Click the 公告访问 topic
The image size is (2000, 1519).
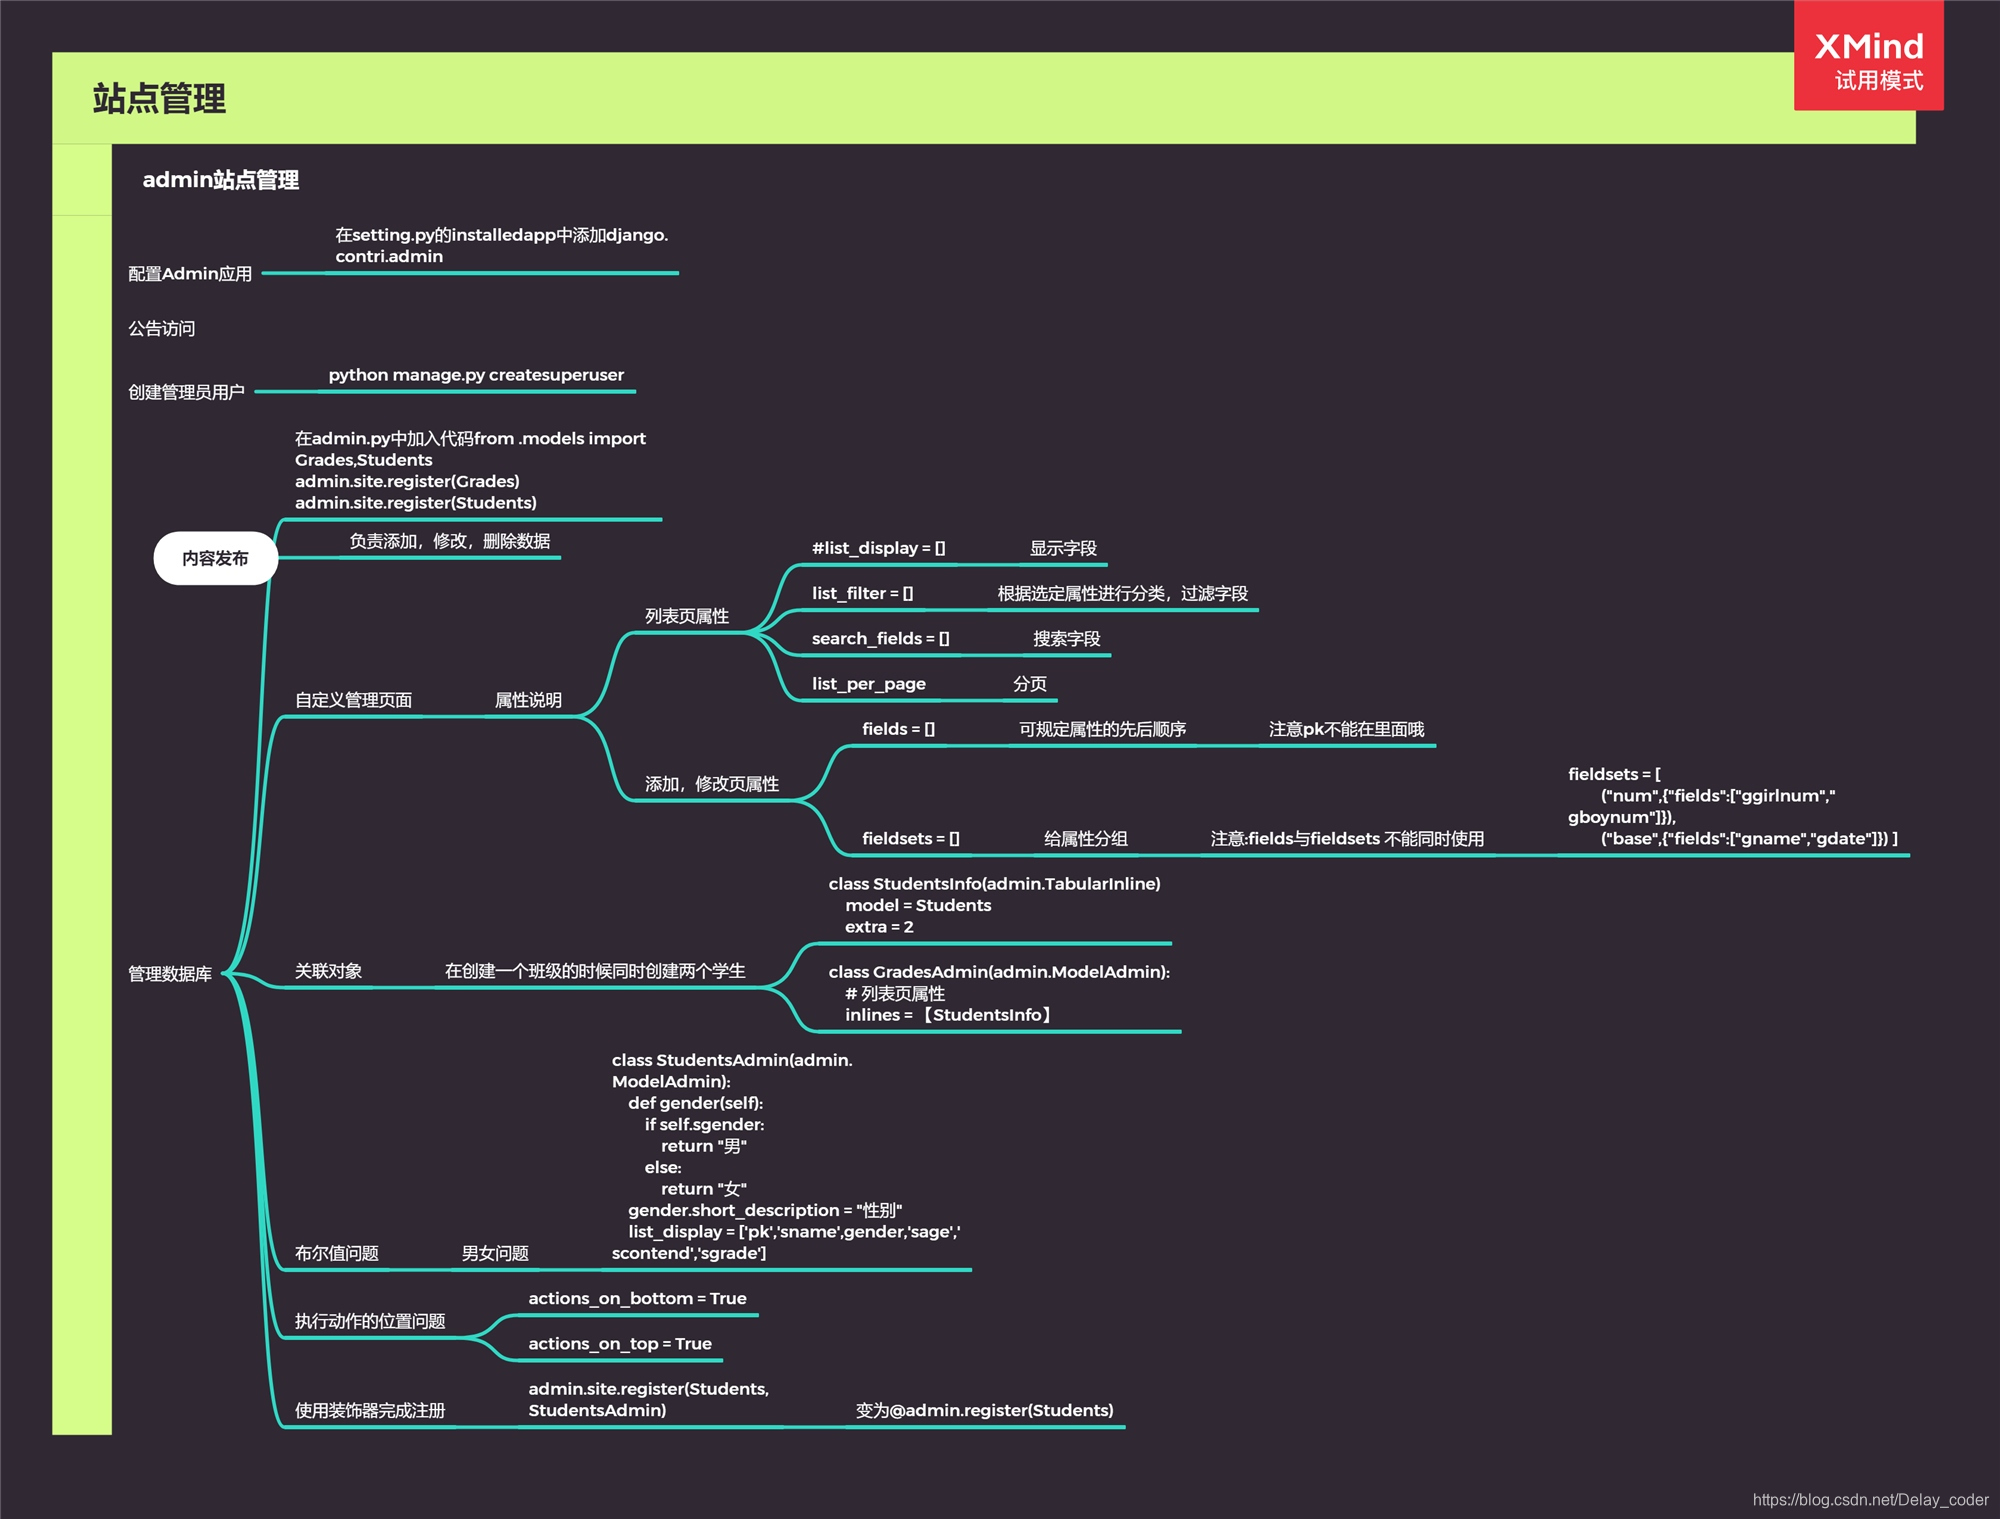(x=162, y=329)
